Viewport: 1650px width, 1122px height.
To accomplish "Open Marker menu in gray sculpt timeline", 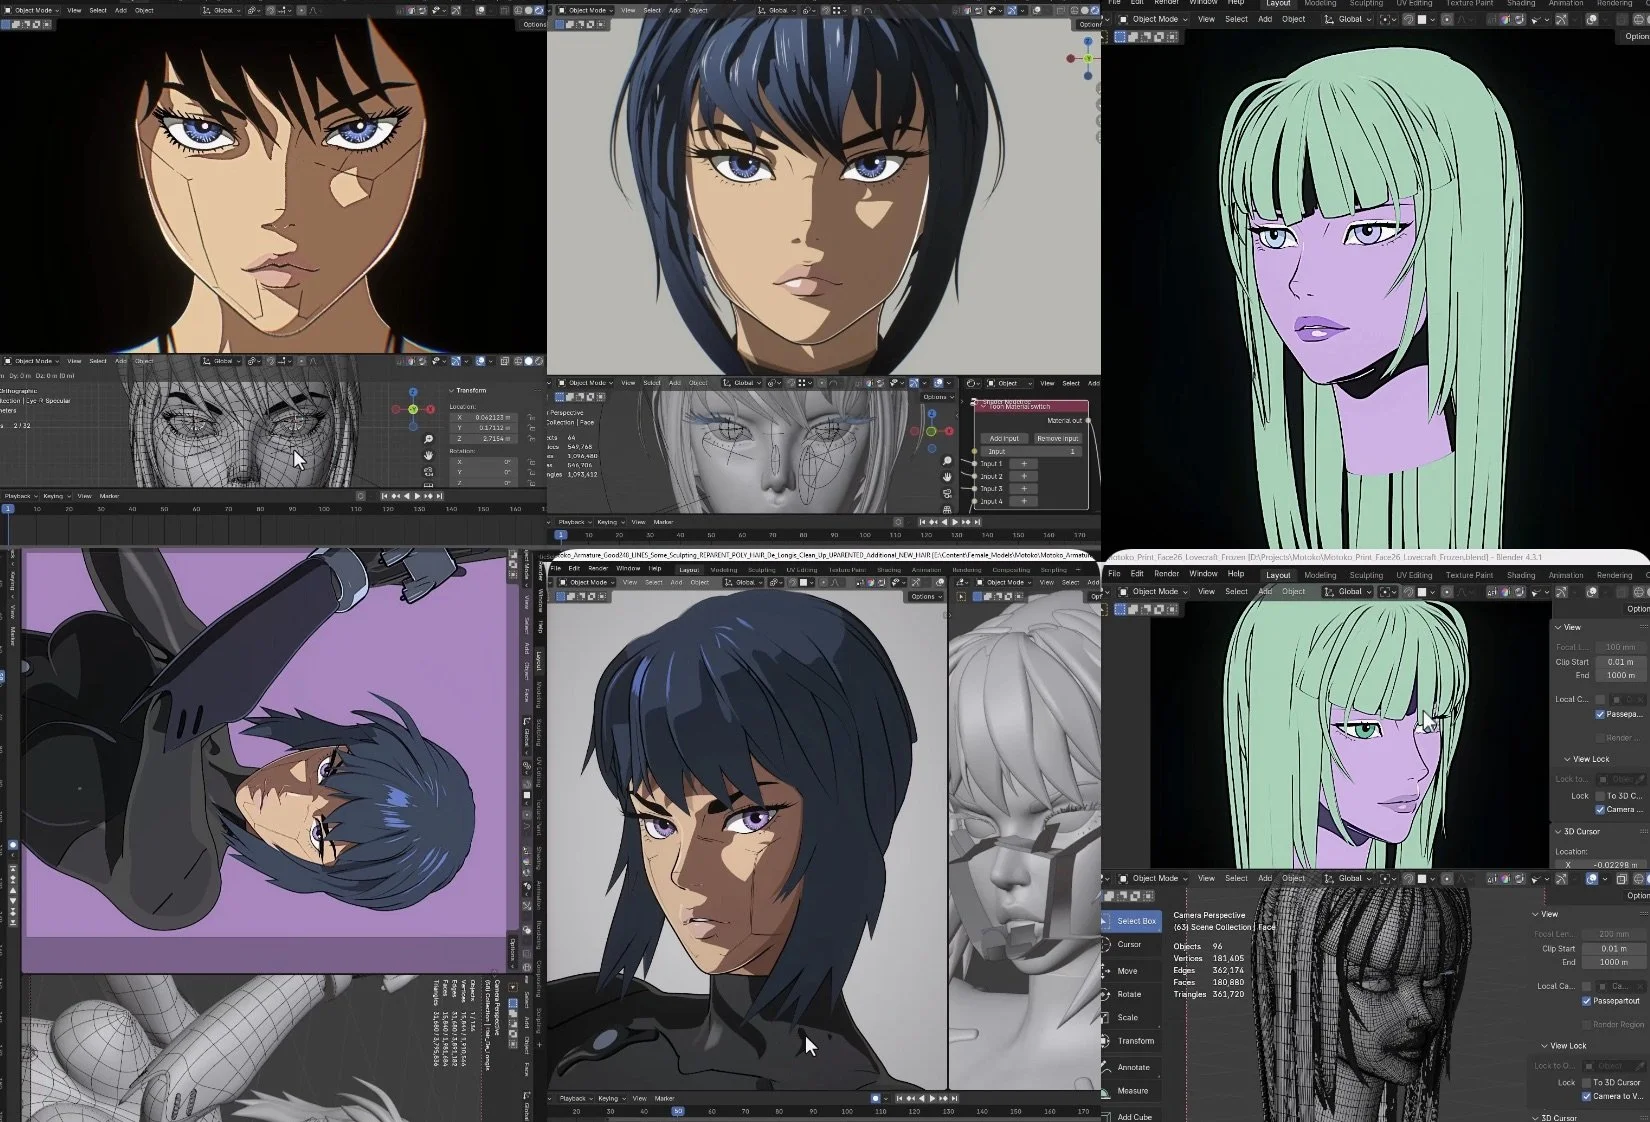I will point(663,522).
